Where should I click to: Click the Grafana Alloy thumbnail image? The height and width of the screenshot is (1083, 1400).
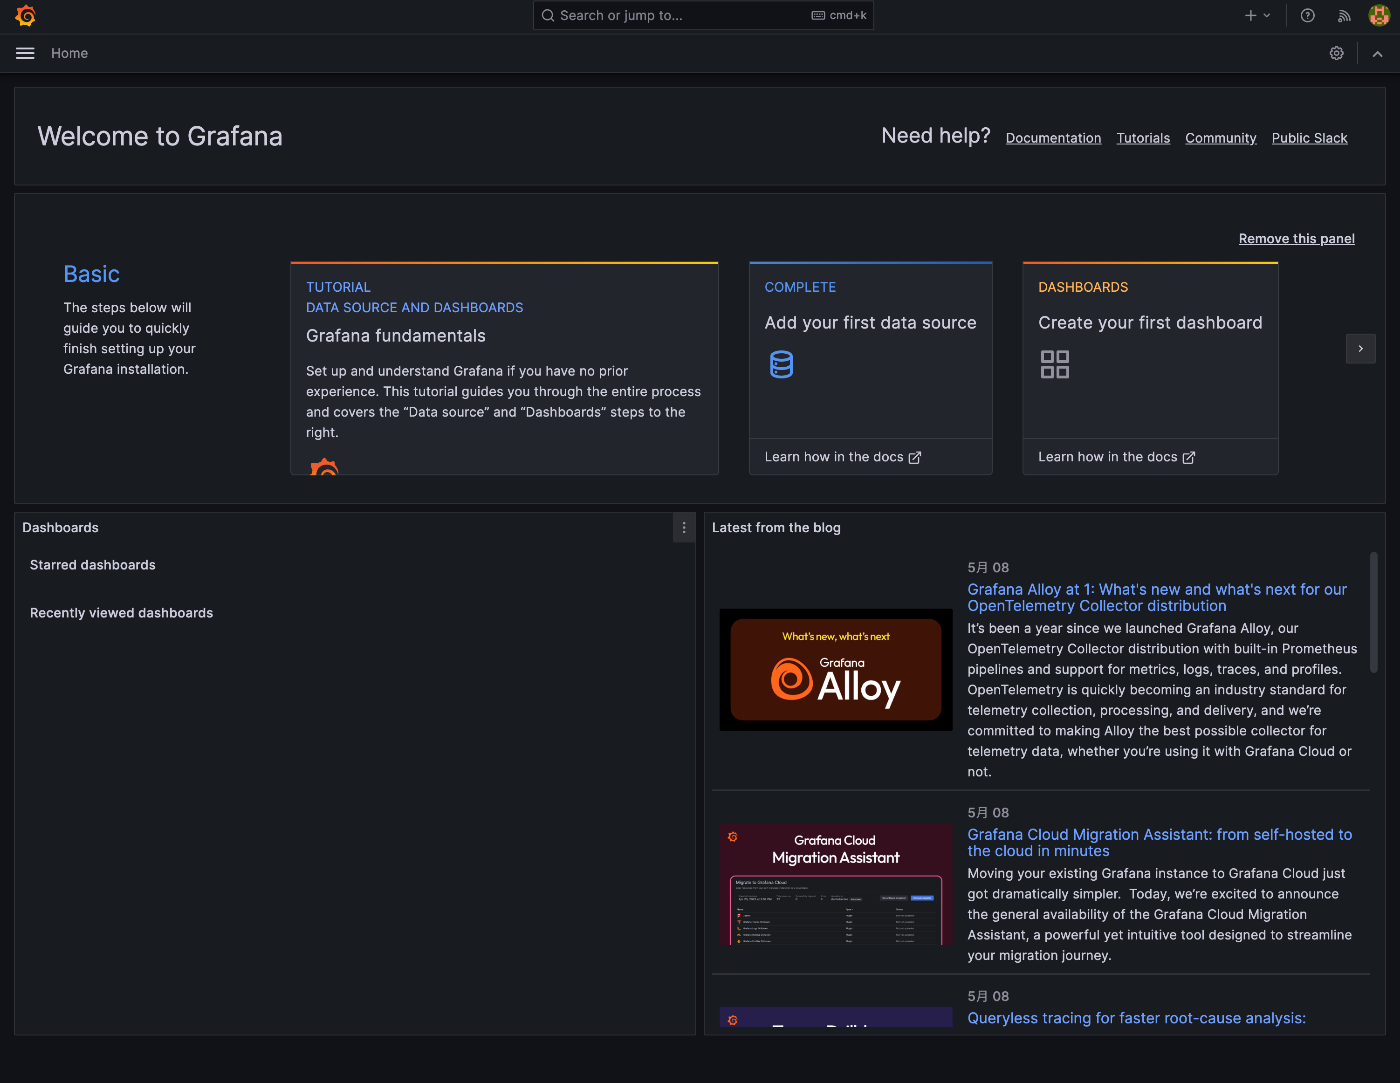tap(836, 670)
